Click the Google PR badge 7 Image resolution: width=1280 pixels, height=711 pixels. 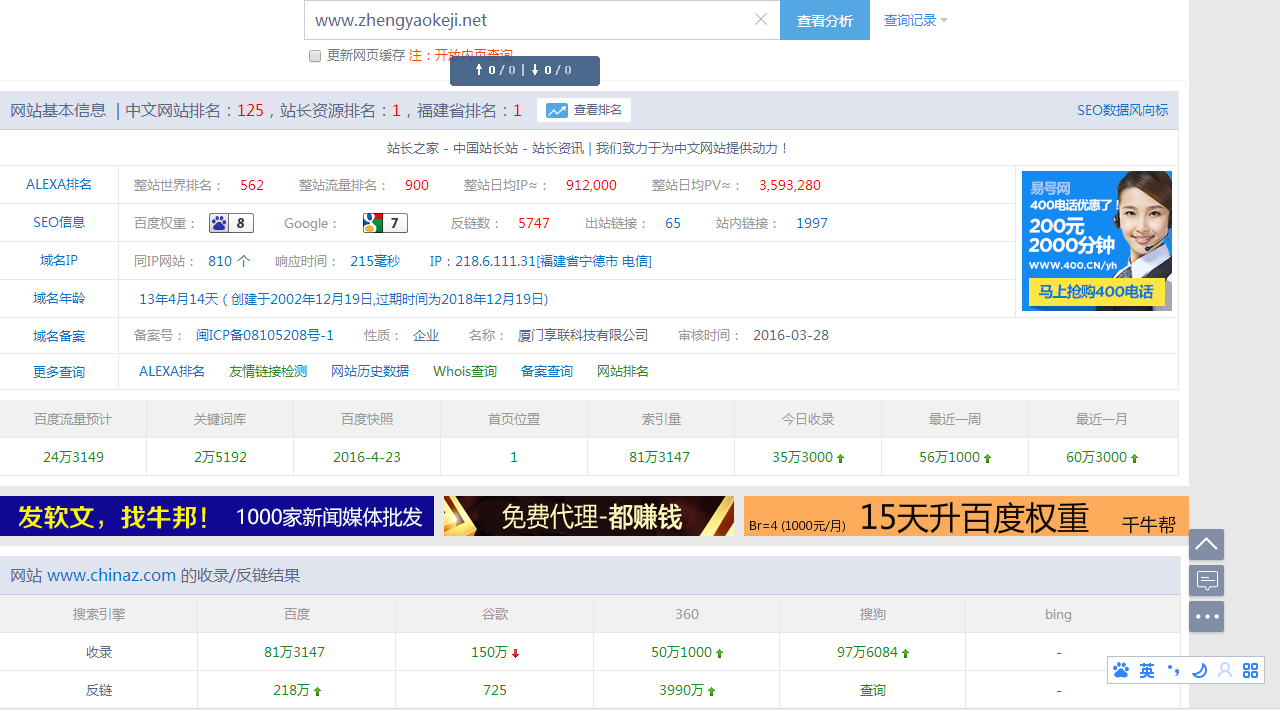(385, 223)
